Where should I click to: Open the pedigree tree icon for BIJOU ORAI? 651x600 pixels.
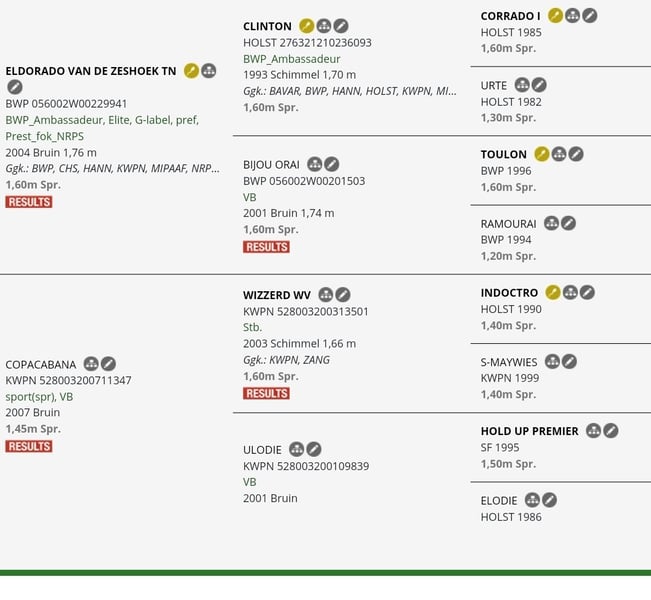pos(315,164)
